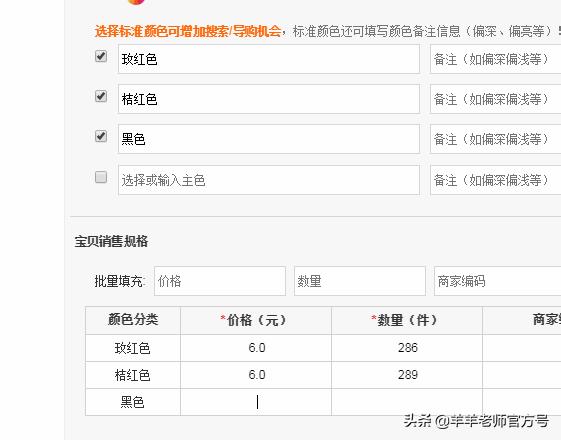Click the empty quantity cell for 黑色

point(407,402)
